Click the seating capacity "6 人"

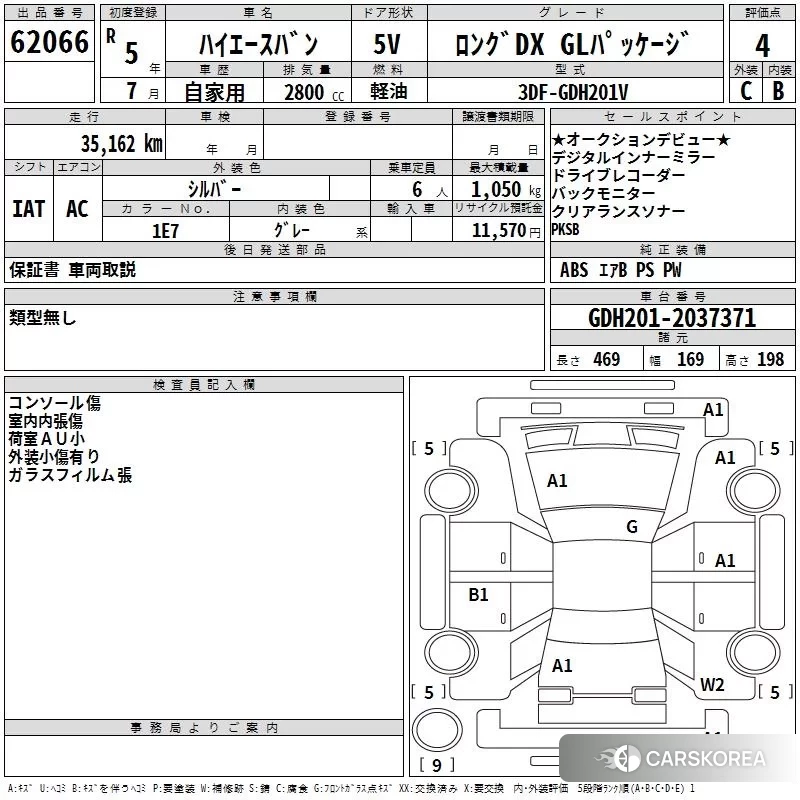coord(430,190)
